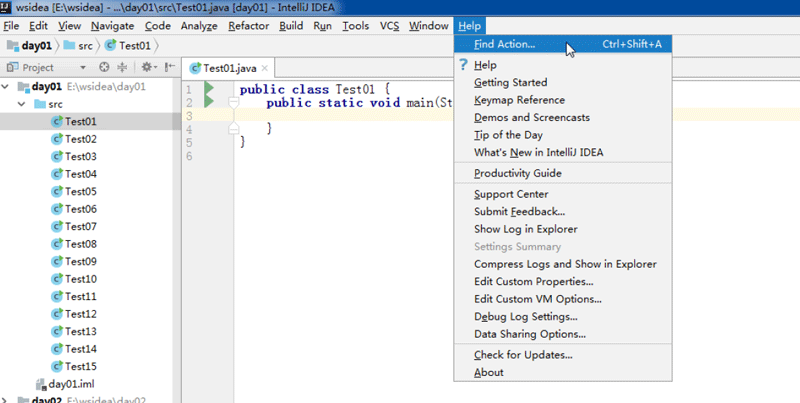Close the open Help menu header
800x403 pixels.
pyautogui.click(x=469, y=26)
